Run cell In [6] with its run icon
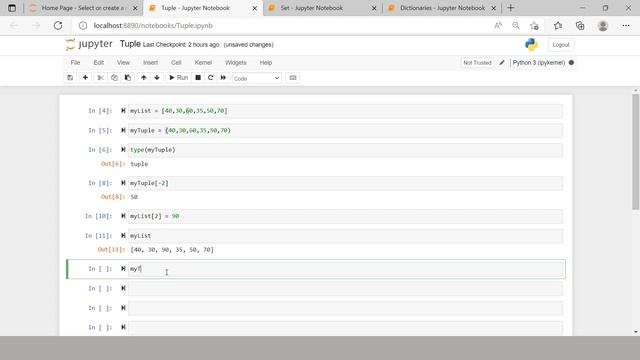 point(123,150)
